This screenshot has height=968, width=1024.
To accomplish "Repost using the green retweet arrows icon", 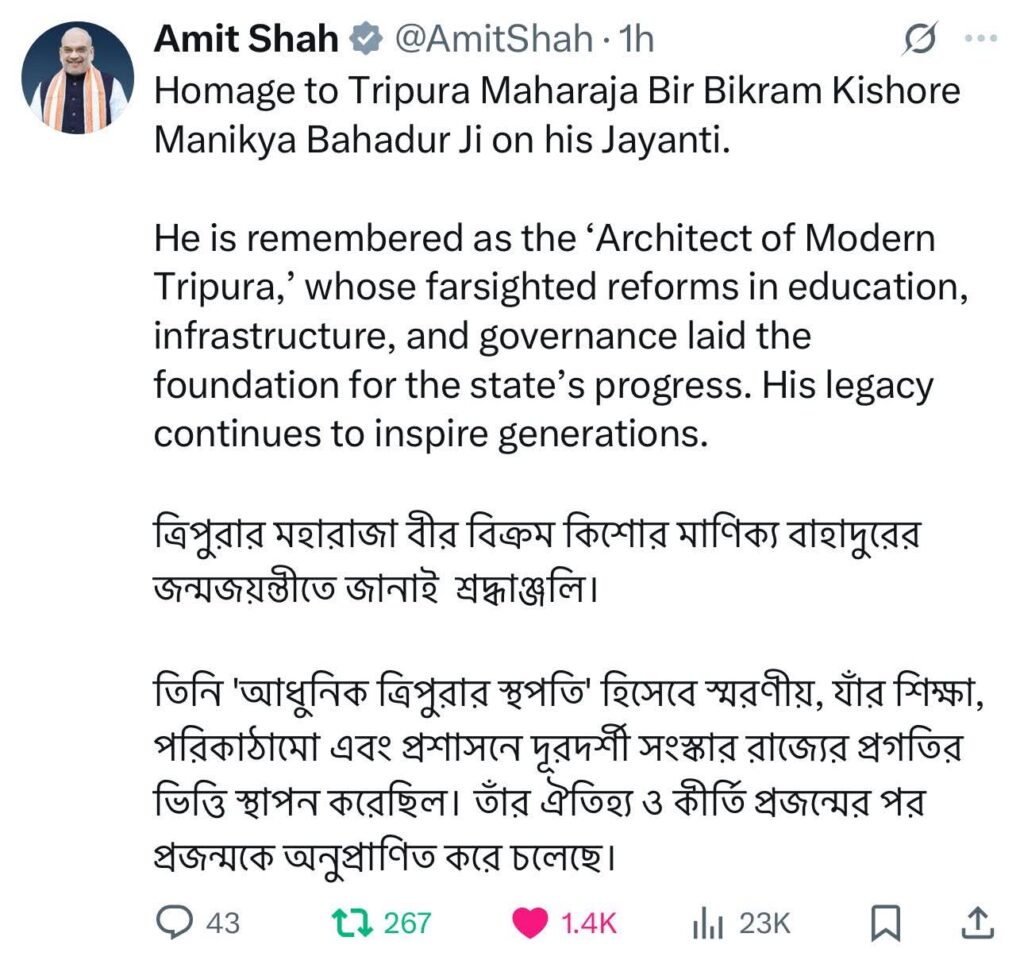I will 353,922.
